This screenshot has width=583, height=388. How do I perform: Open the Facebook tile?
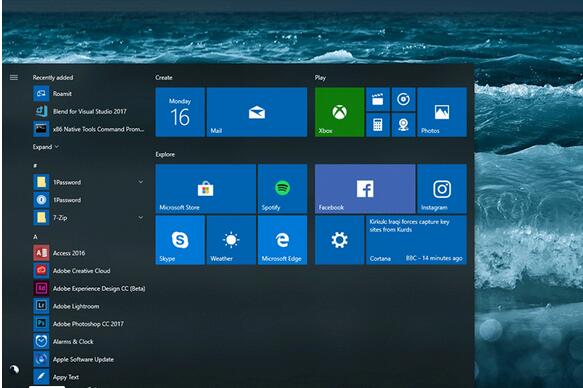click(365, 189)
